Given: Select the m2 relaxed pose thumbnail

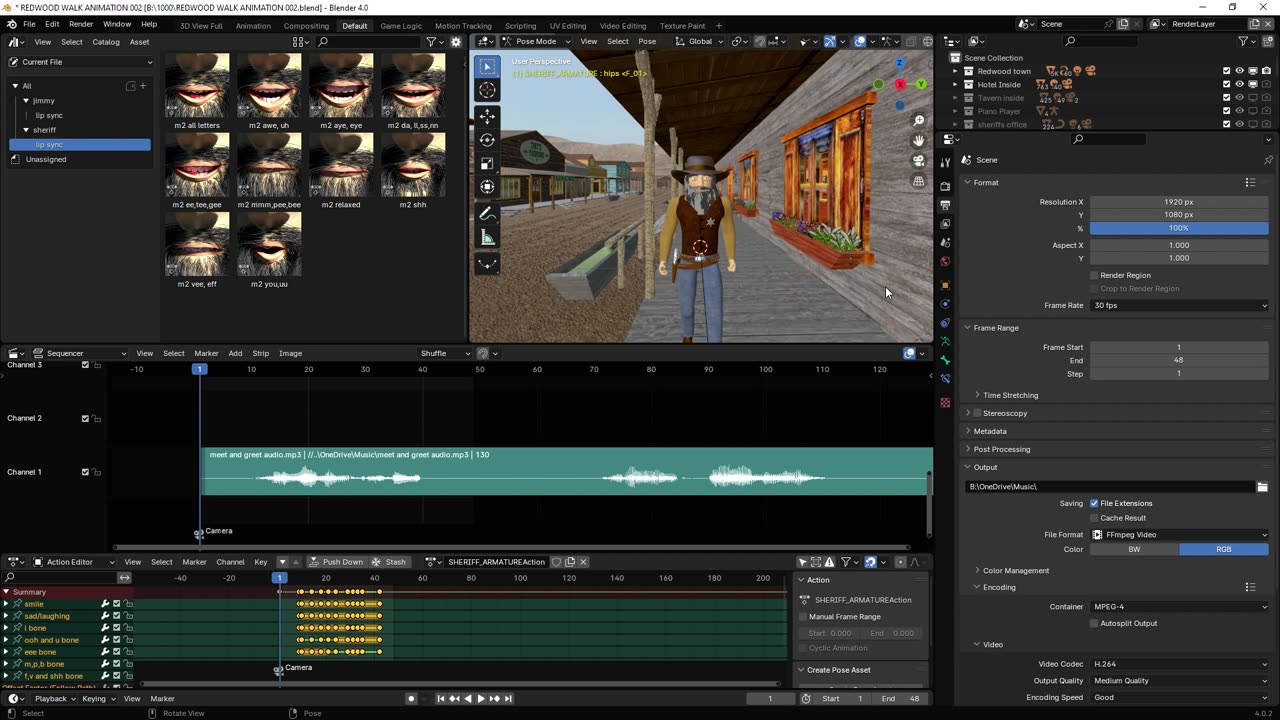Looking at the screenshot, I should click(x=341, y=165).
